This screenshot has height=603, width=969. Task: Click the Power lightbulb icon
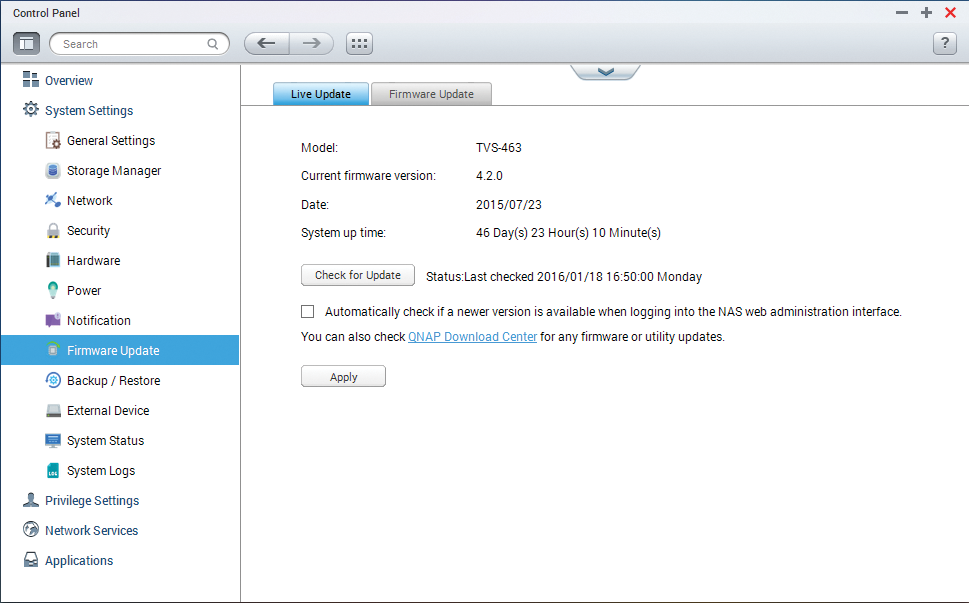54,291
